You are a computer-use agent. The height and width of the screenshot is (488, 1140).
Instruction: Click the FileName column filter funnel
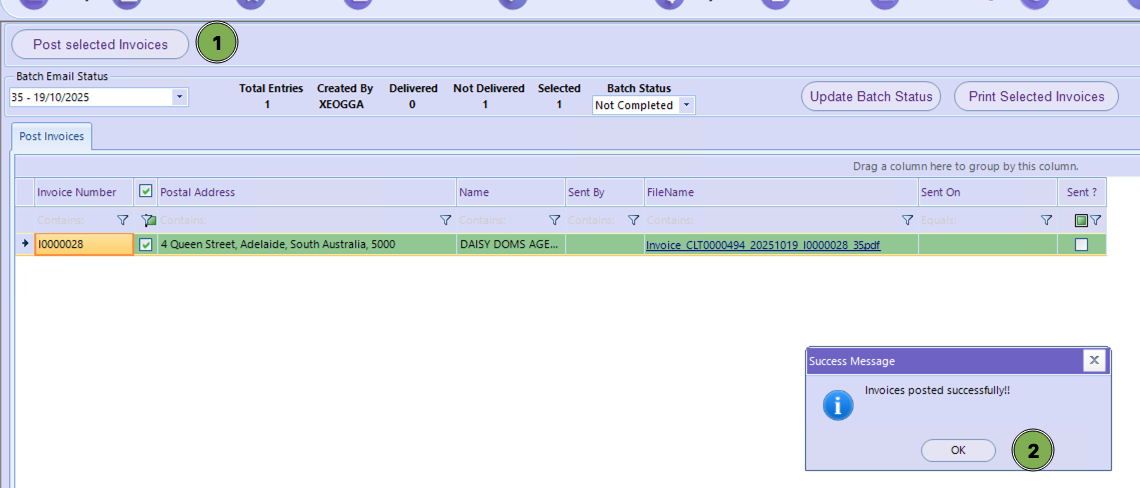907,220
